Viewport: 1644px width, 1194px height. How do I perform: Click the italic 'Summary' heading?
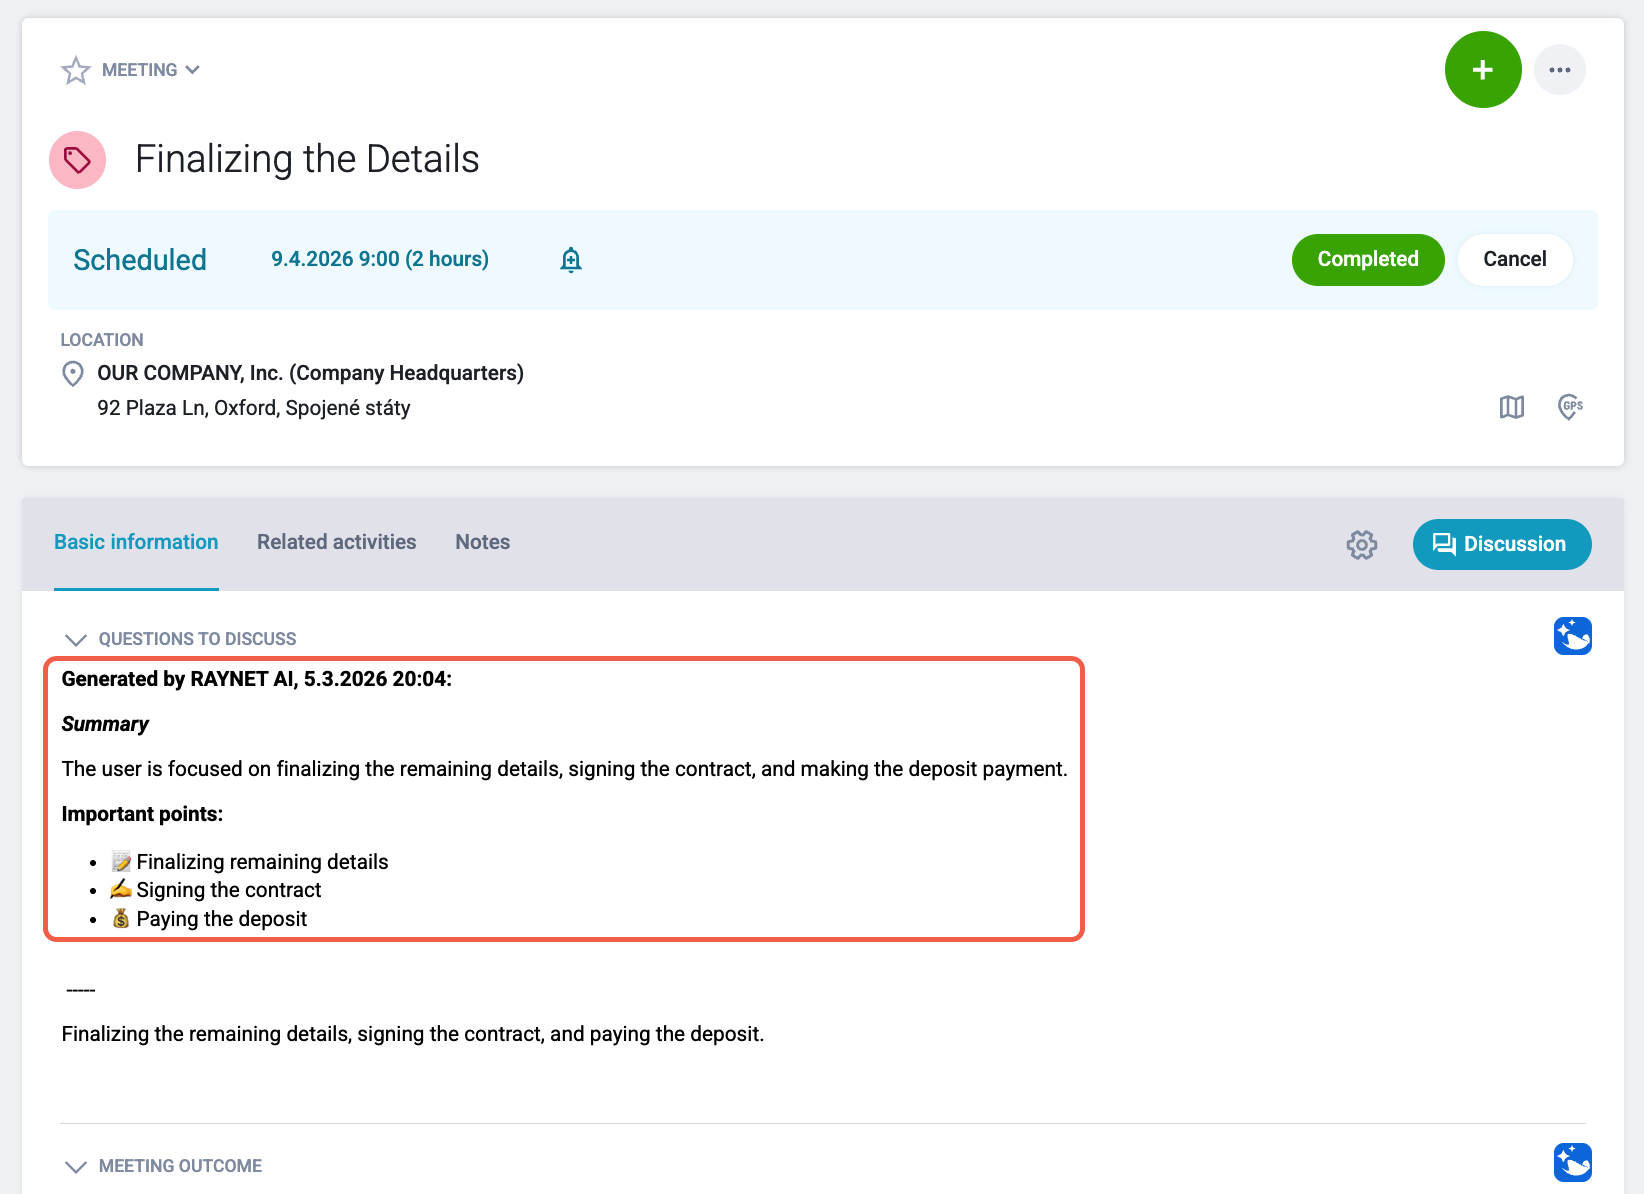[x=105, y=724]
